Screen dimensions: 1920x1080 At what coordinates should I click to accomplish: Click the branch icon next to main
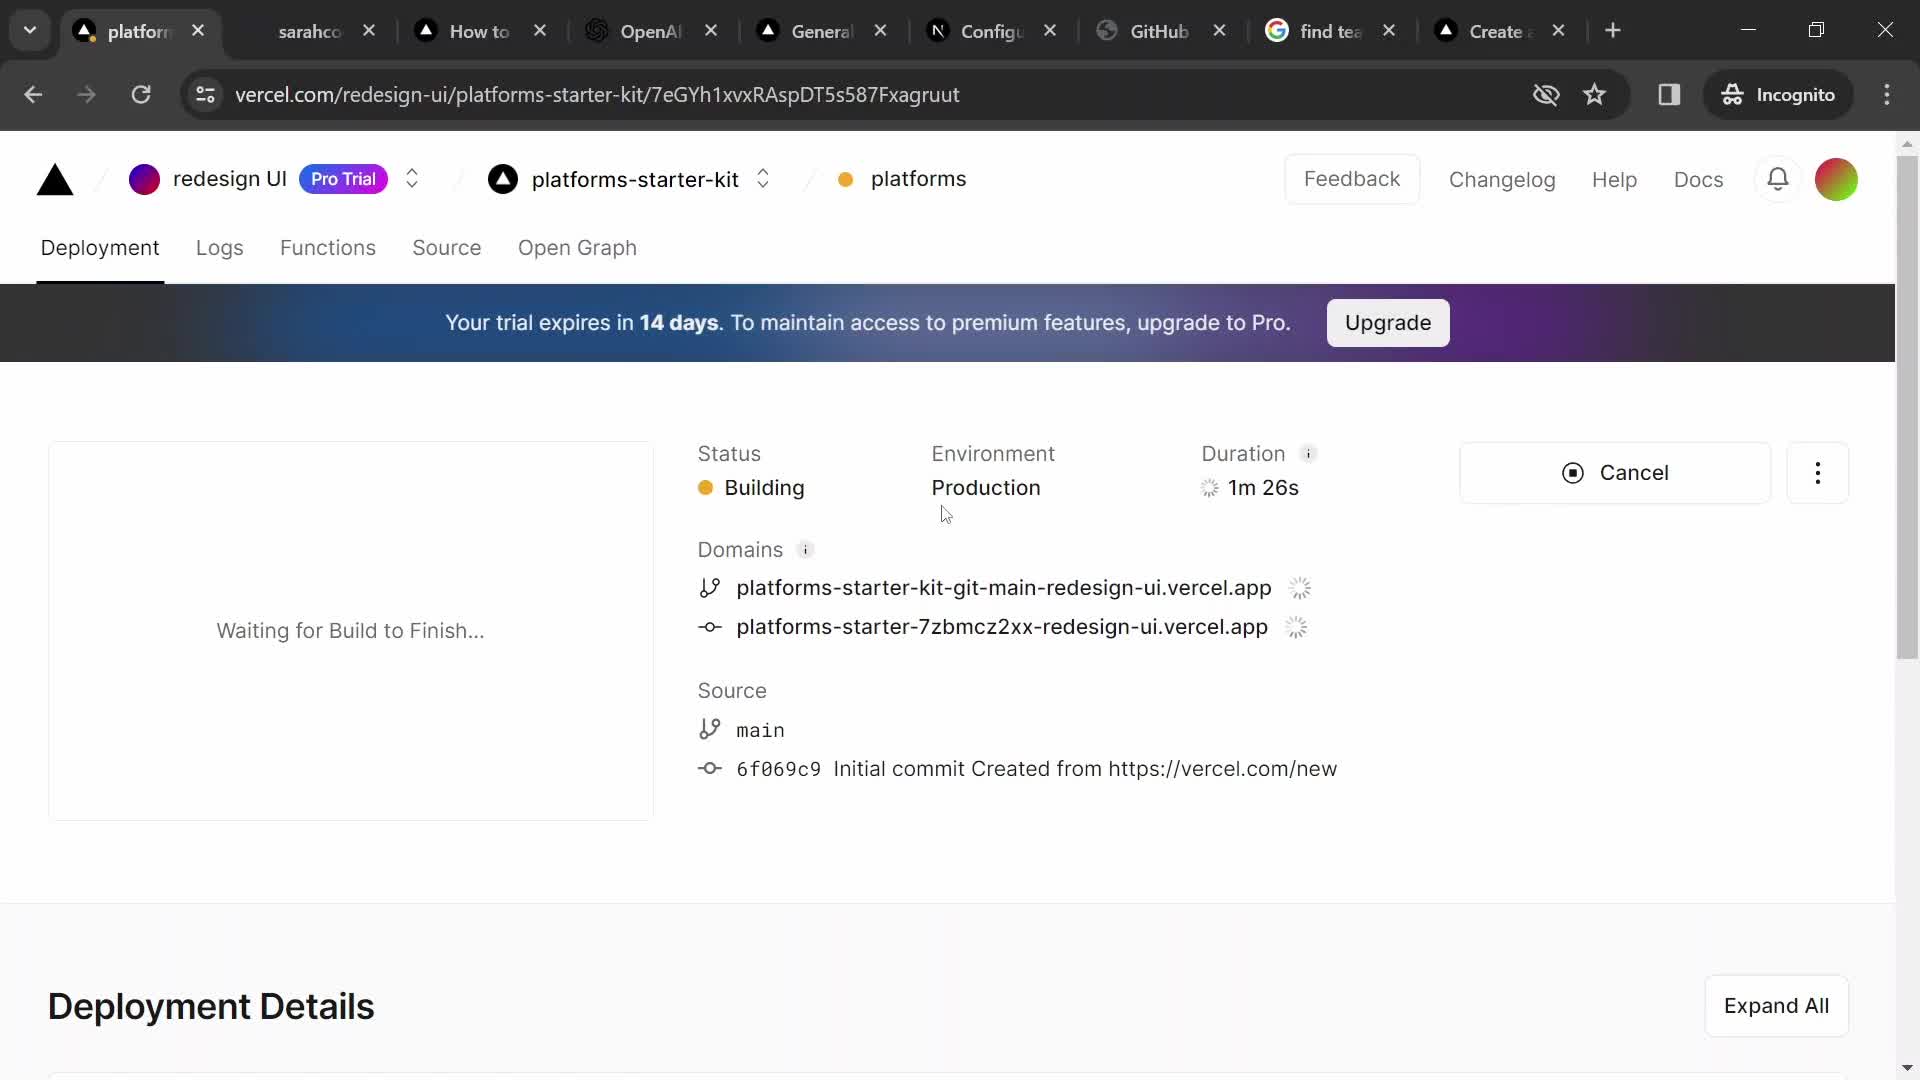[x=710, y=730]
